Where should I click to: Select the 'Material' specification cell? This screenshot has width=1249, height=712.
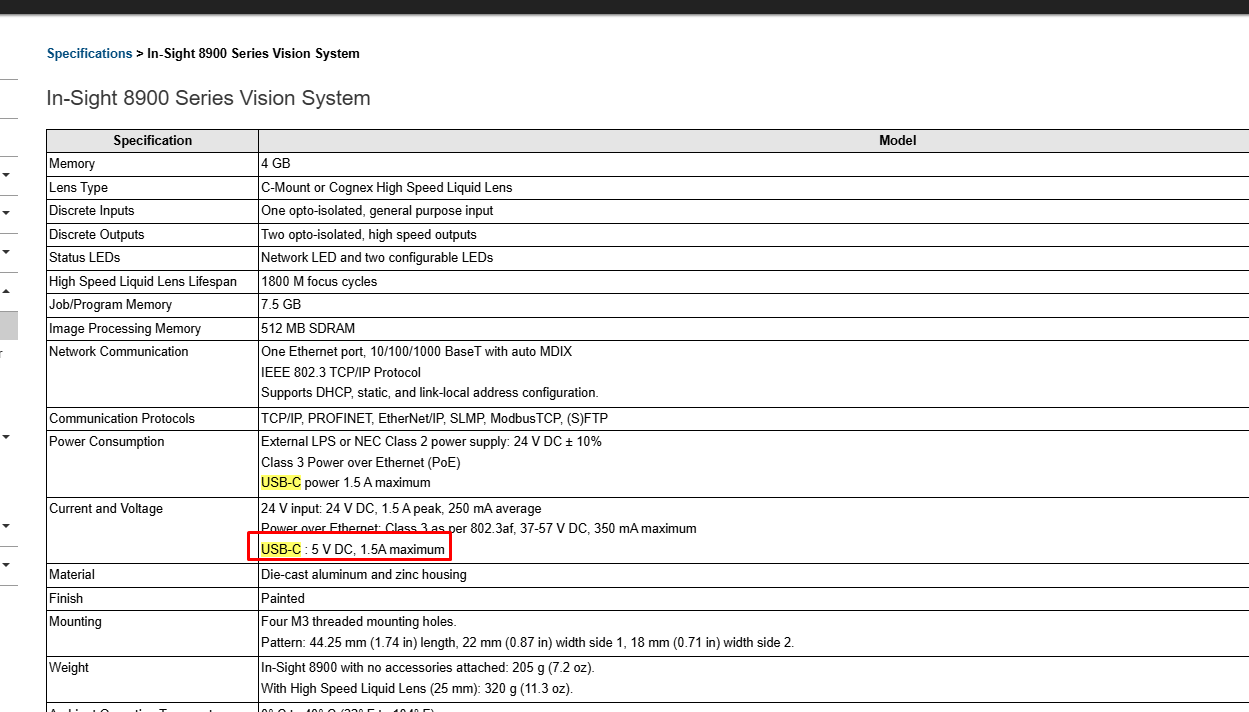click(152, 575)
